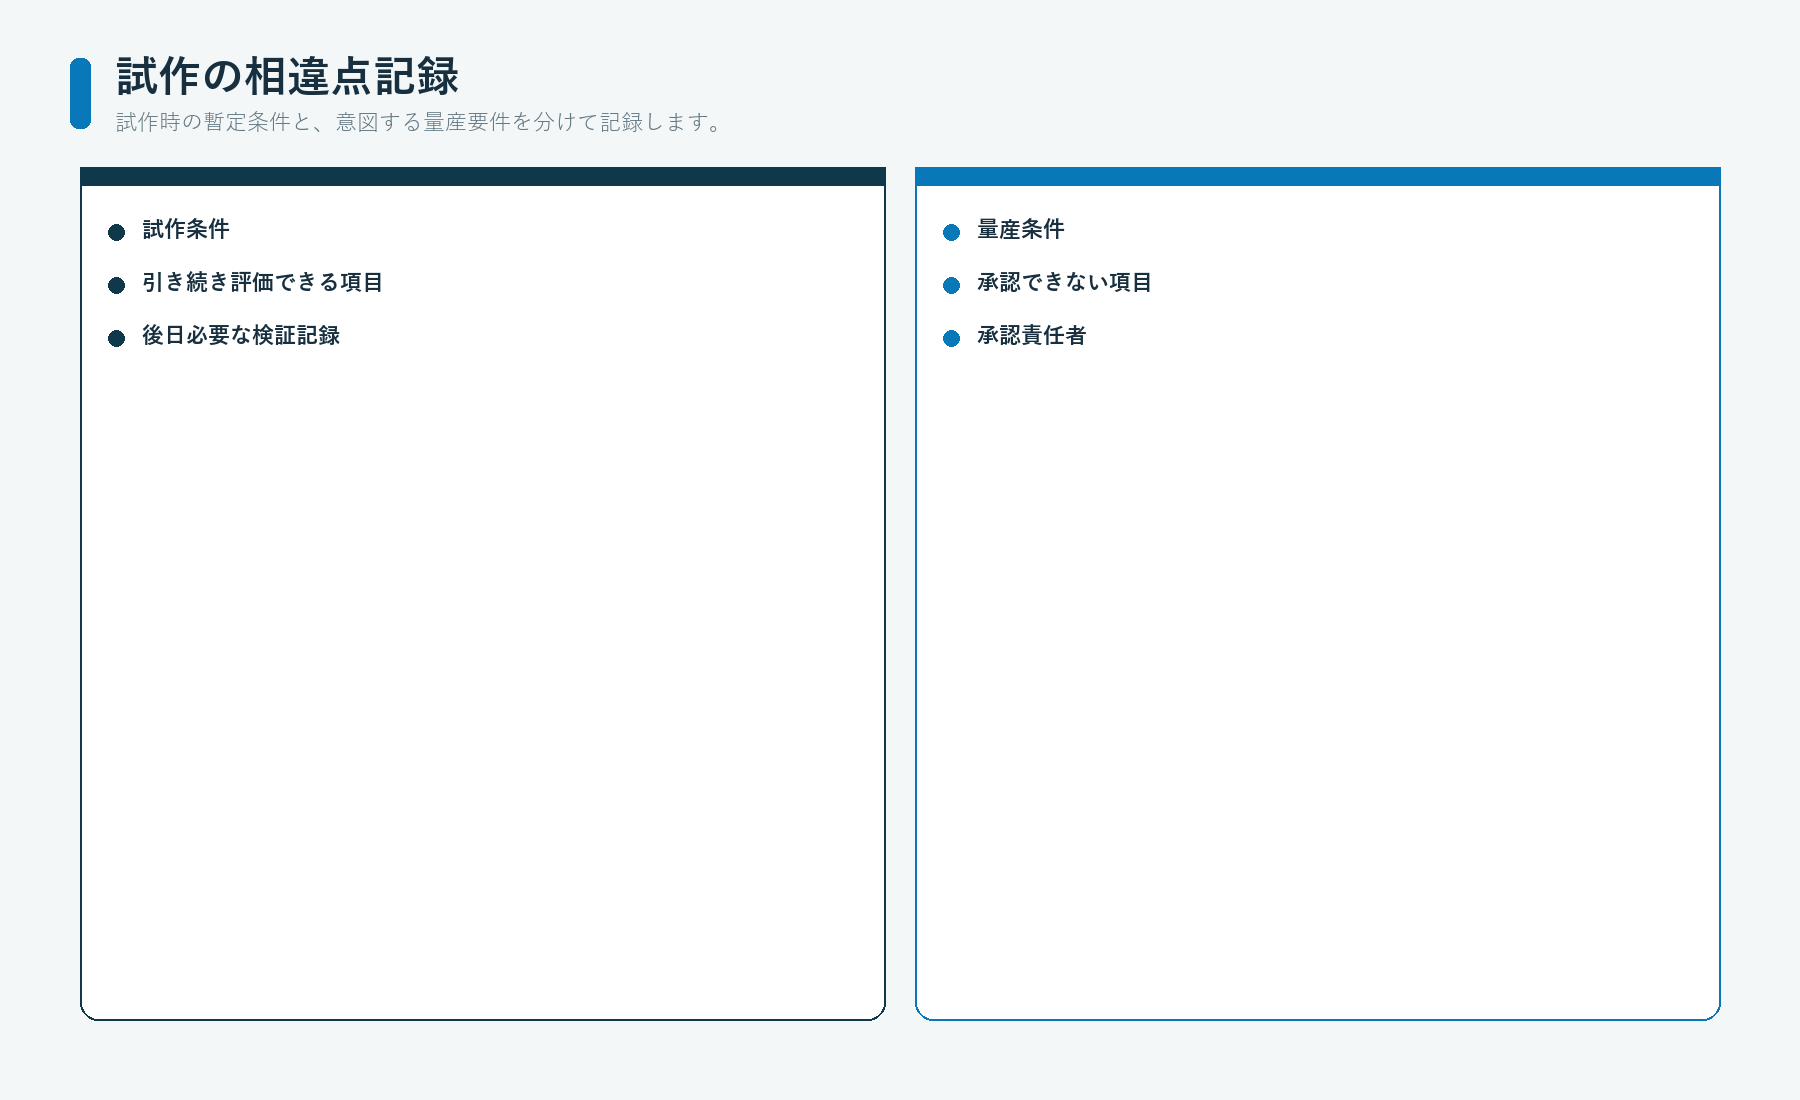
Task: Click the bullet dot beside 試作条件
Action: click(116, 232)
